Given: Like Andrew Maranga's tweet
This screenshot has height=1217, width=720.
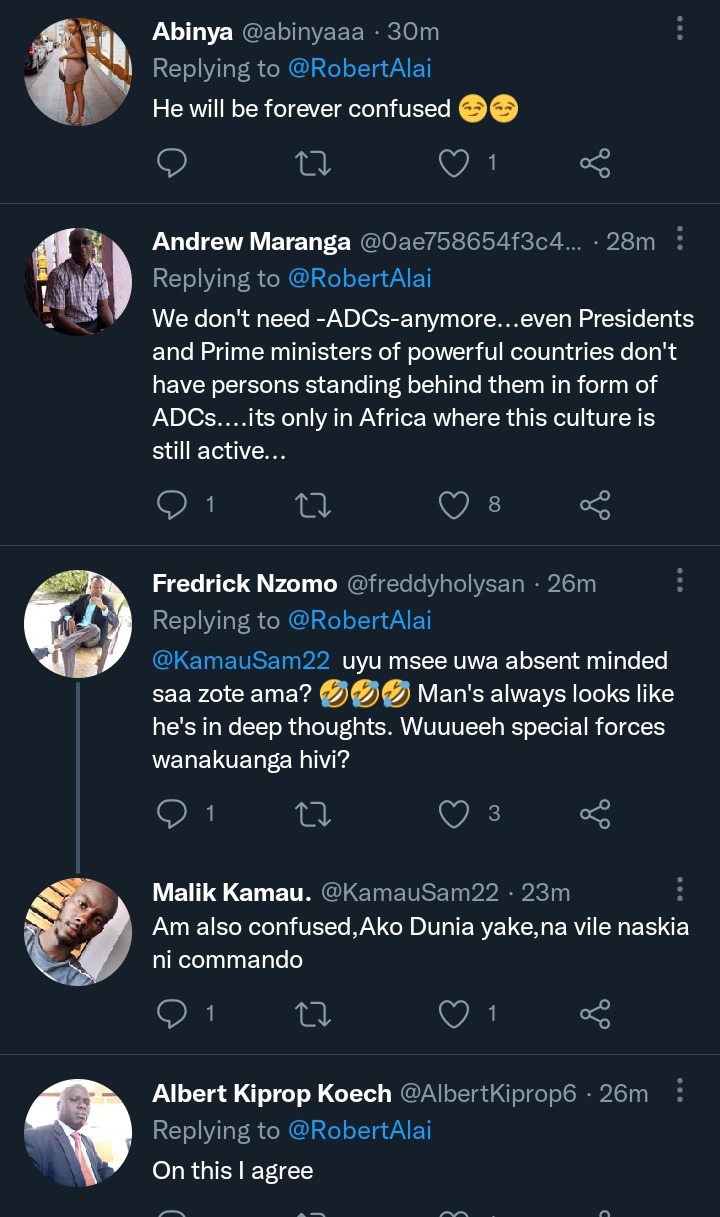Looking at the screenshot, I should (454, 505).
